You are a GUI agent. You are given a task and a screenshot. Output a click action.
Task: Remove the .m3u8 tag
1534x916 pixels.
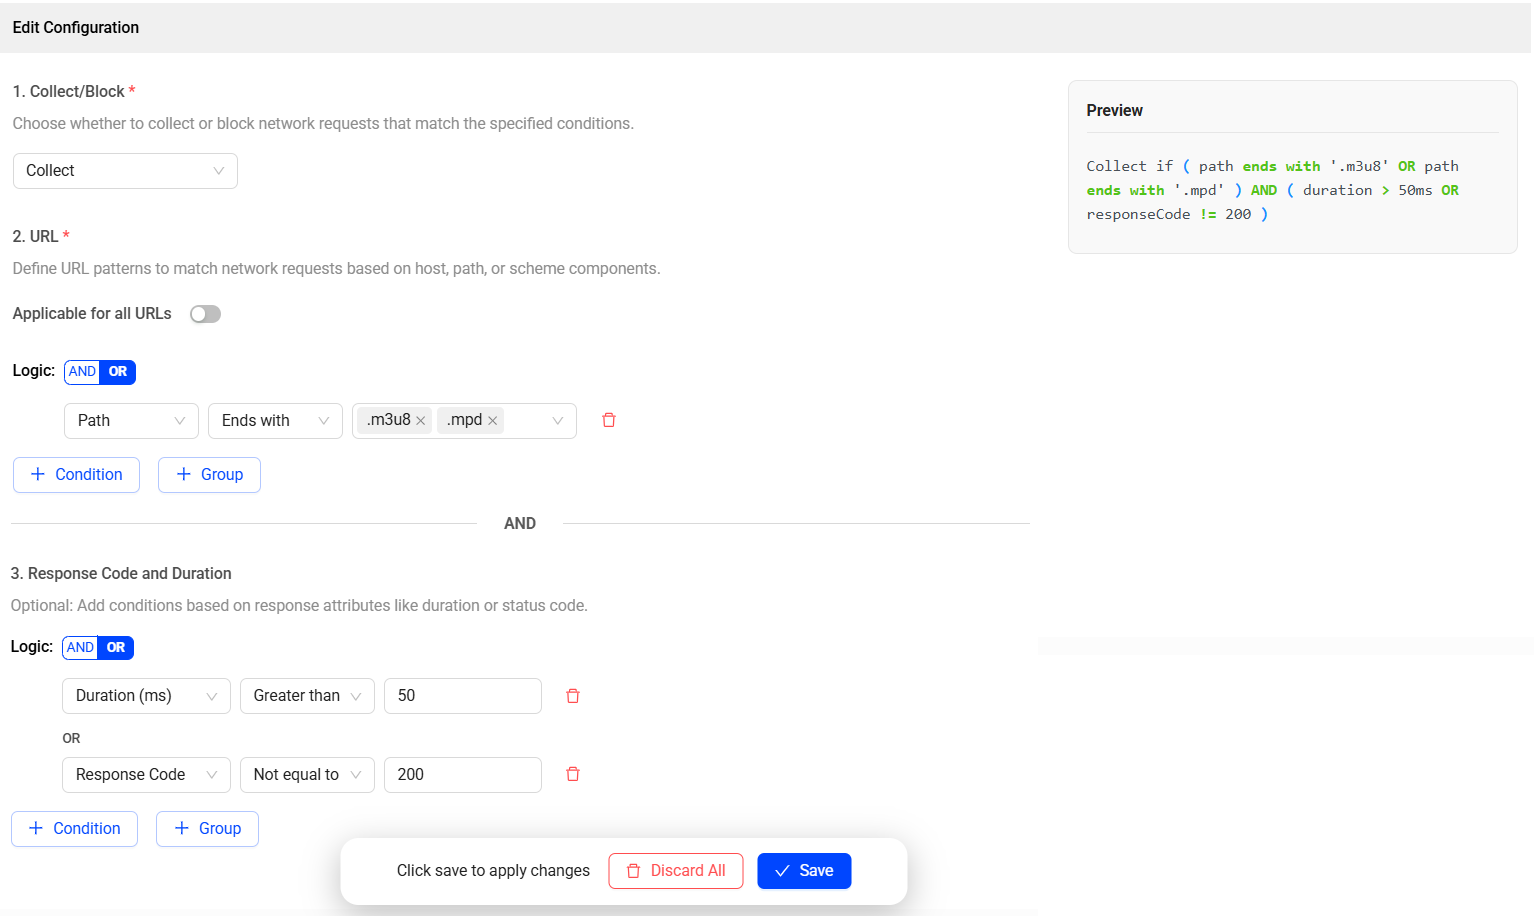(421, 421)
